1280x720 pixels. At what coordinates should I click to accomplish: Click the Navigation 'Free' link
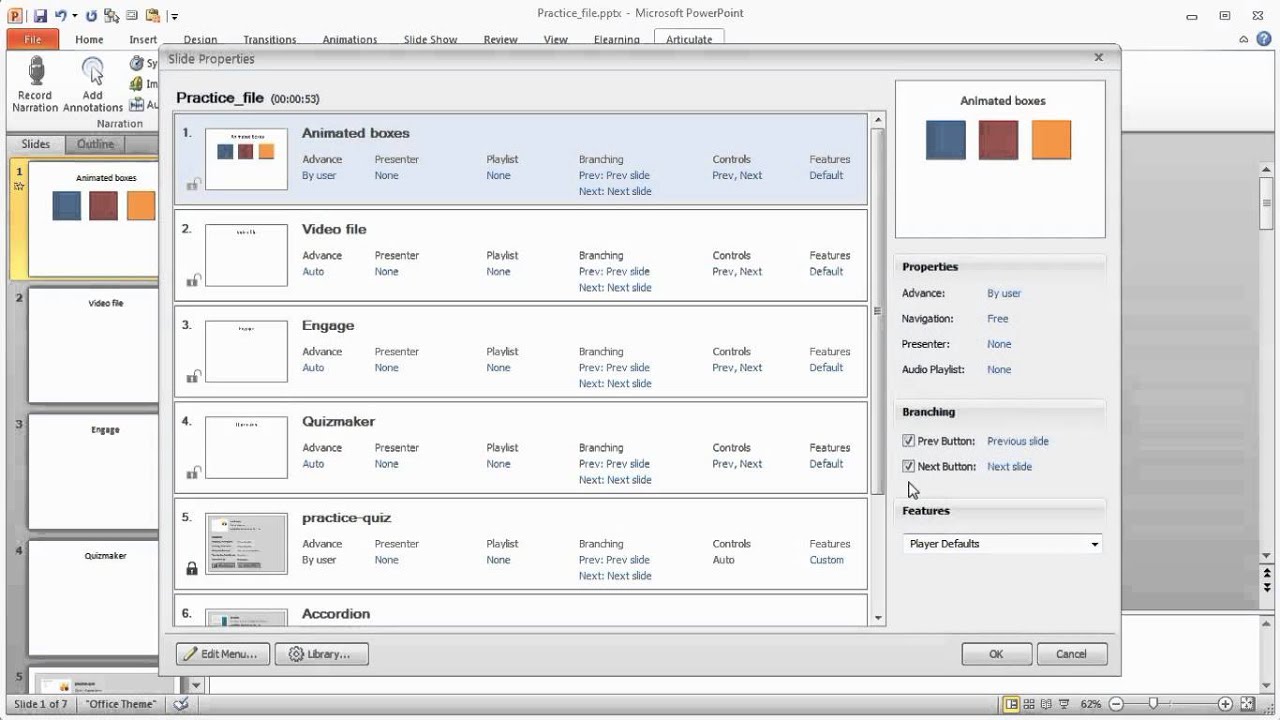click(997, 319)
